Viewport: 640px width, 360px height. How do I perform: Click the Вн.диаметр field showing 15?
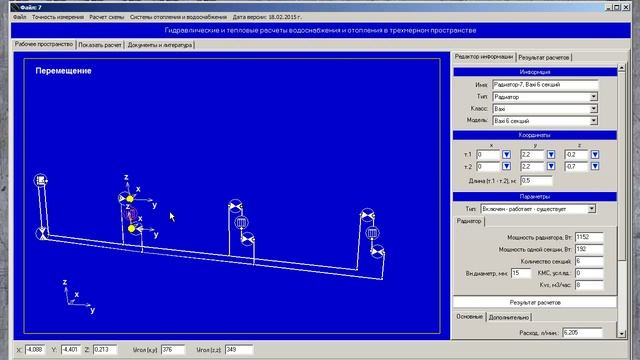click(x=521, y=273)
